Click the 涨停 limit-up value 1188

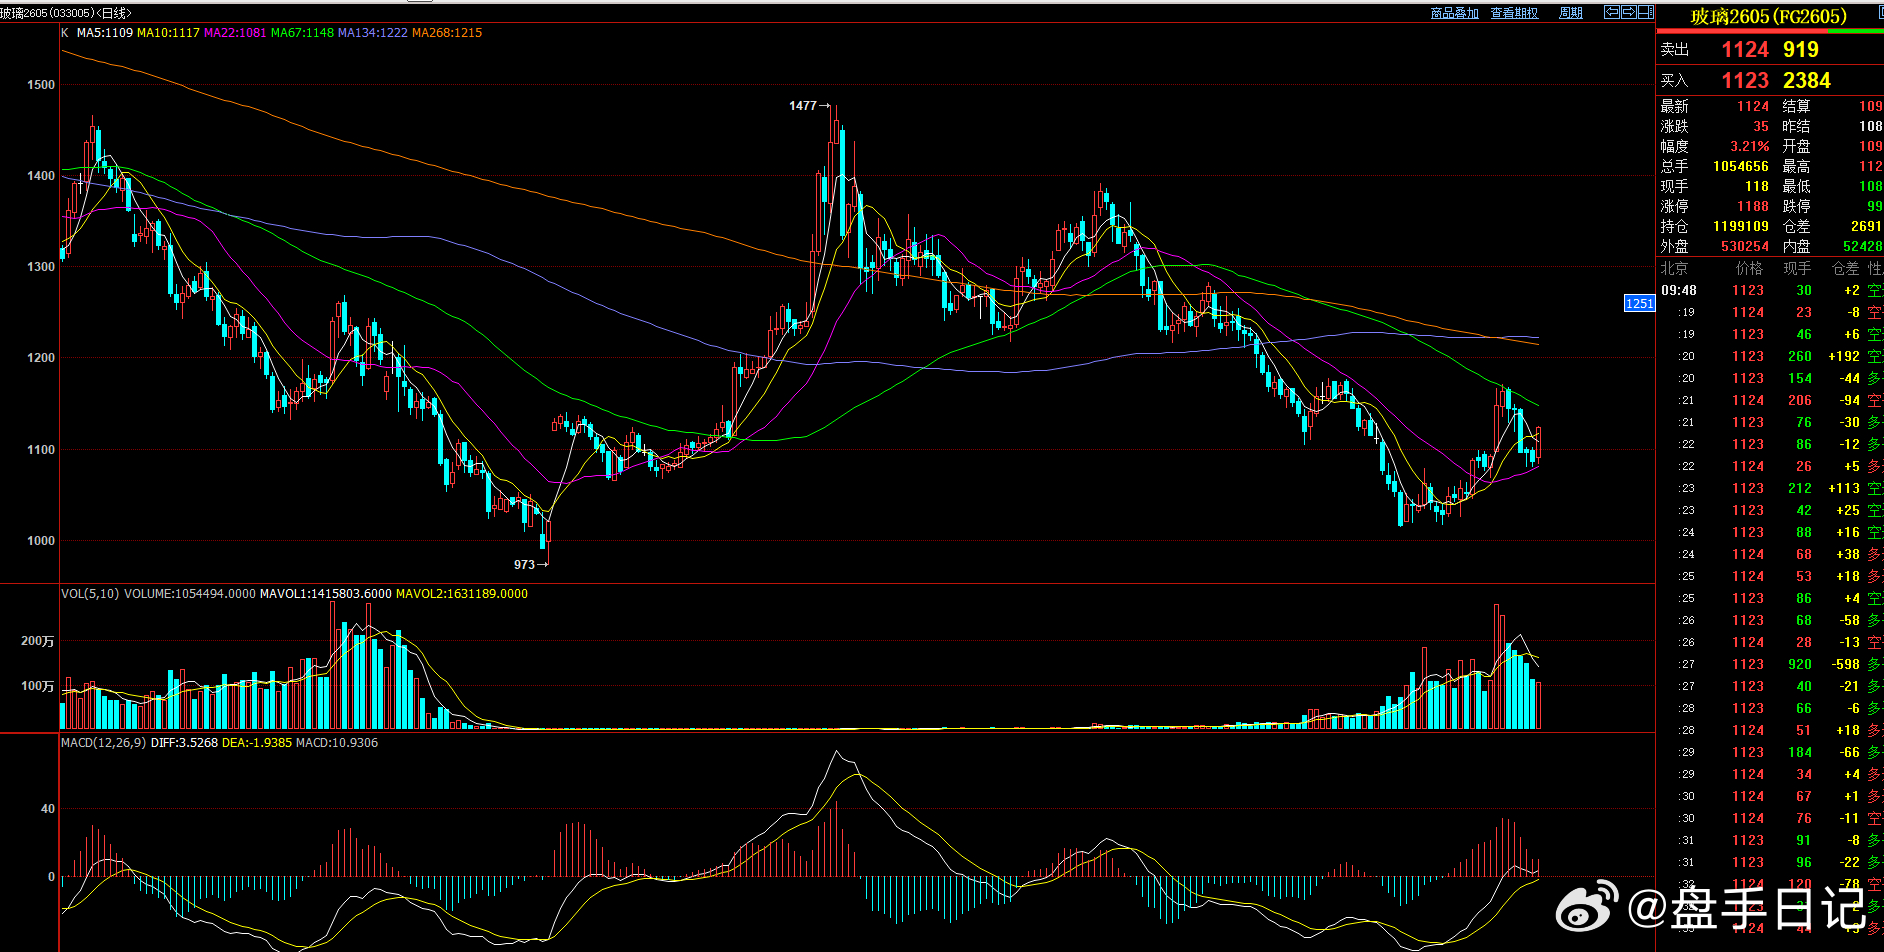[1752, 206]
